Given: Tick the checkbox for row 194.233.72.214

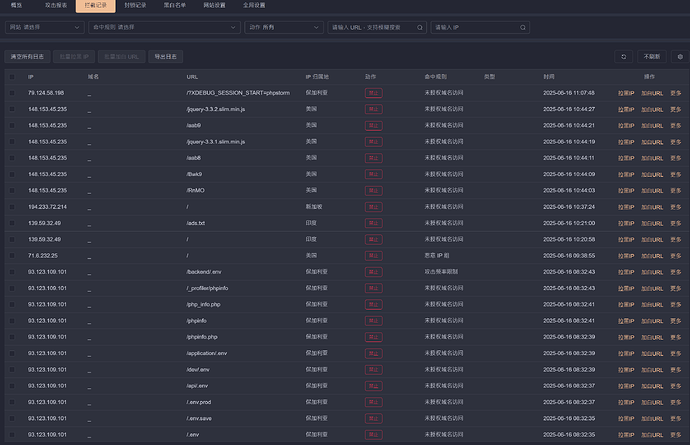Looking at the screenshot, I should (x=12, y=207).
